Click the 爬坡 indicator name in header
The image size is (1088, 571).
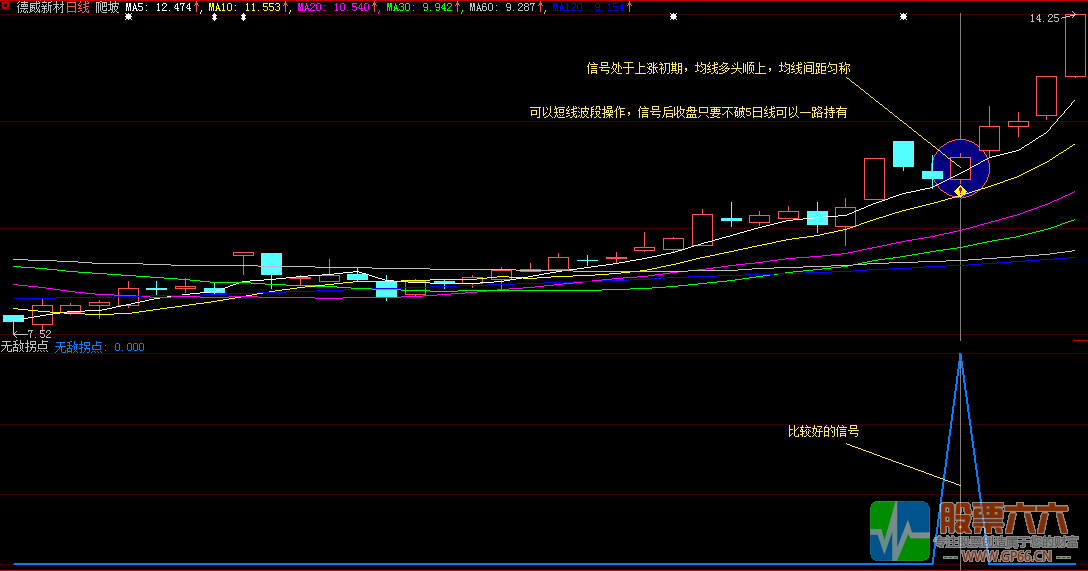pos(107,8)
